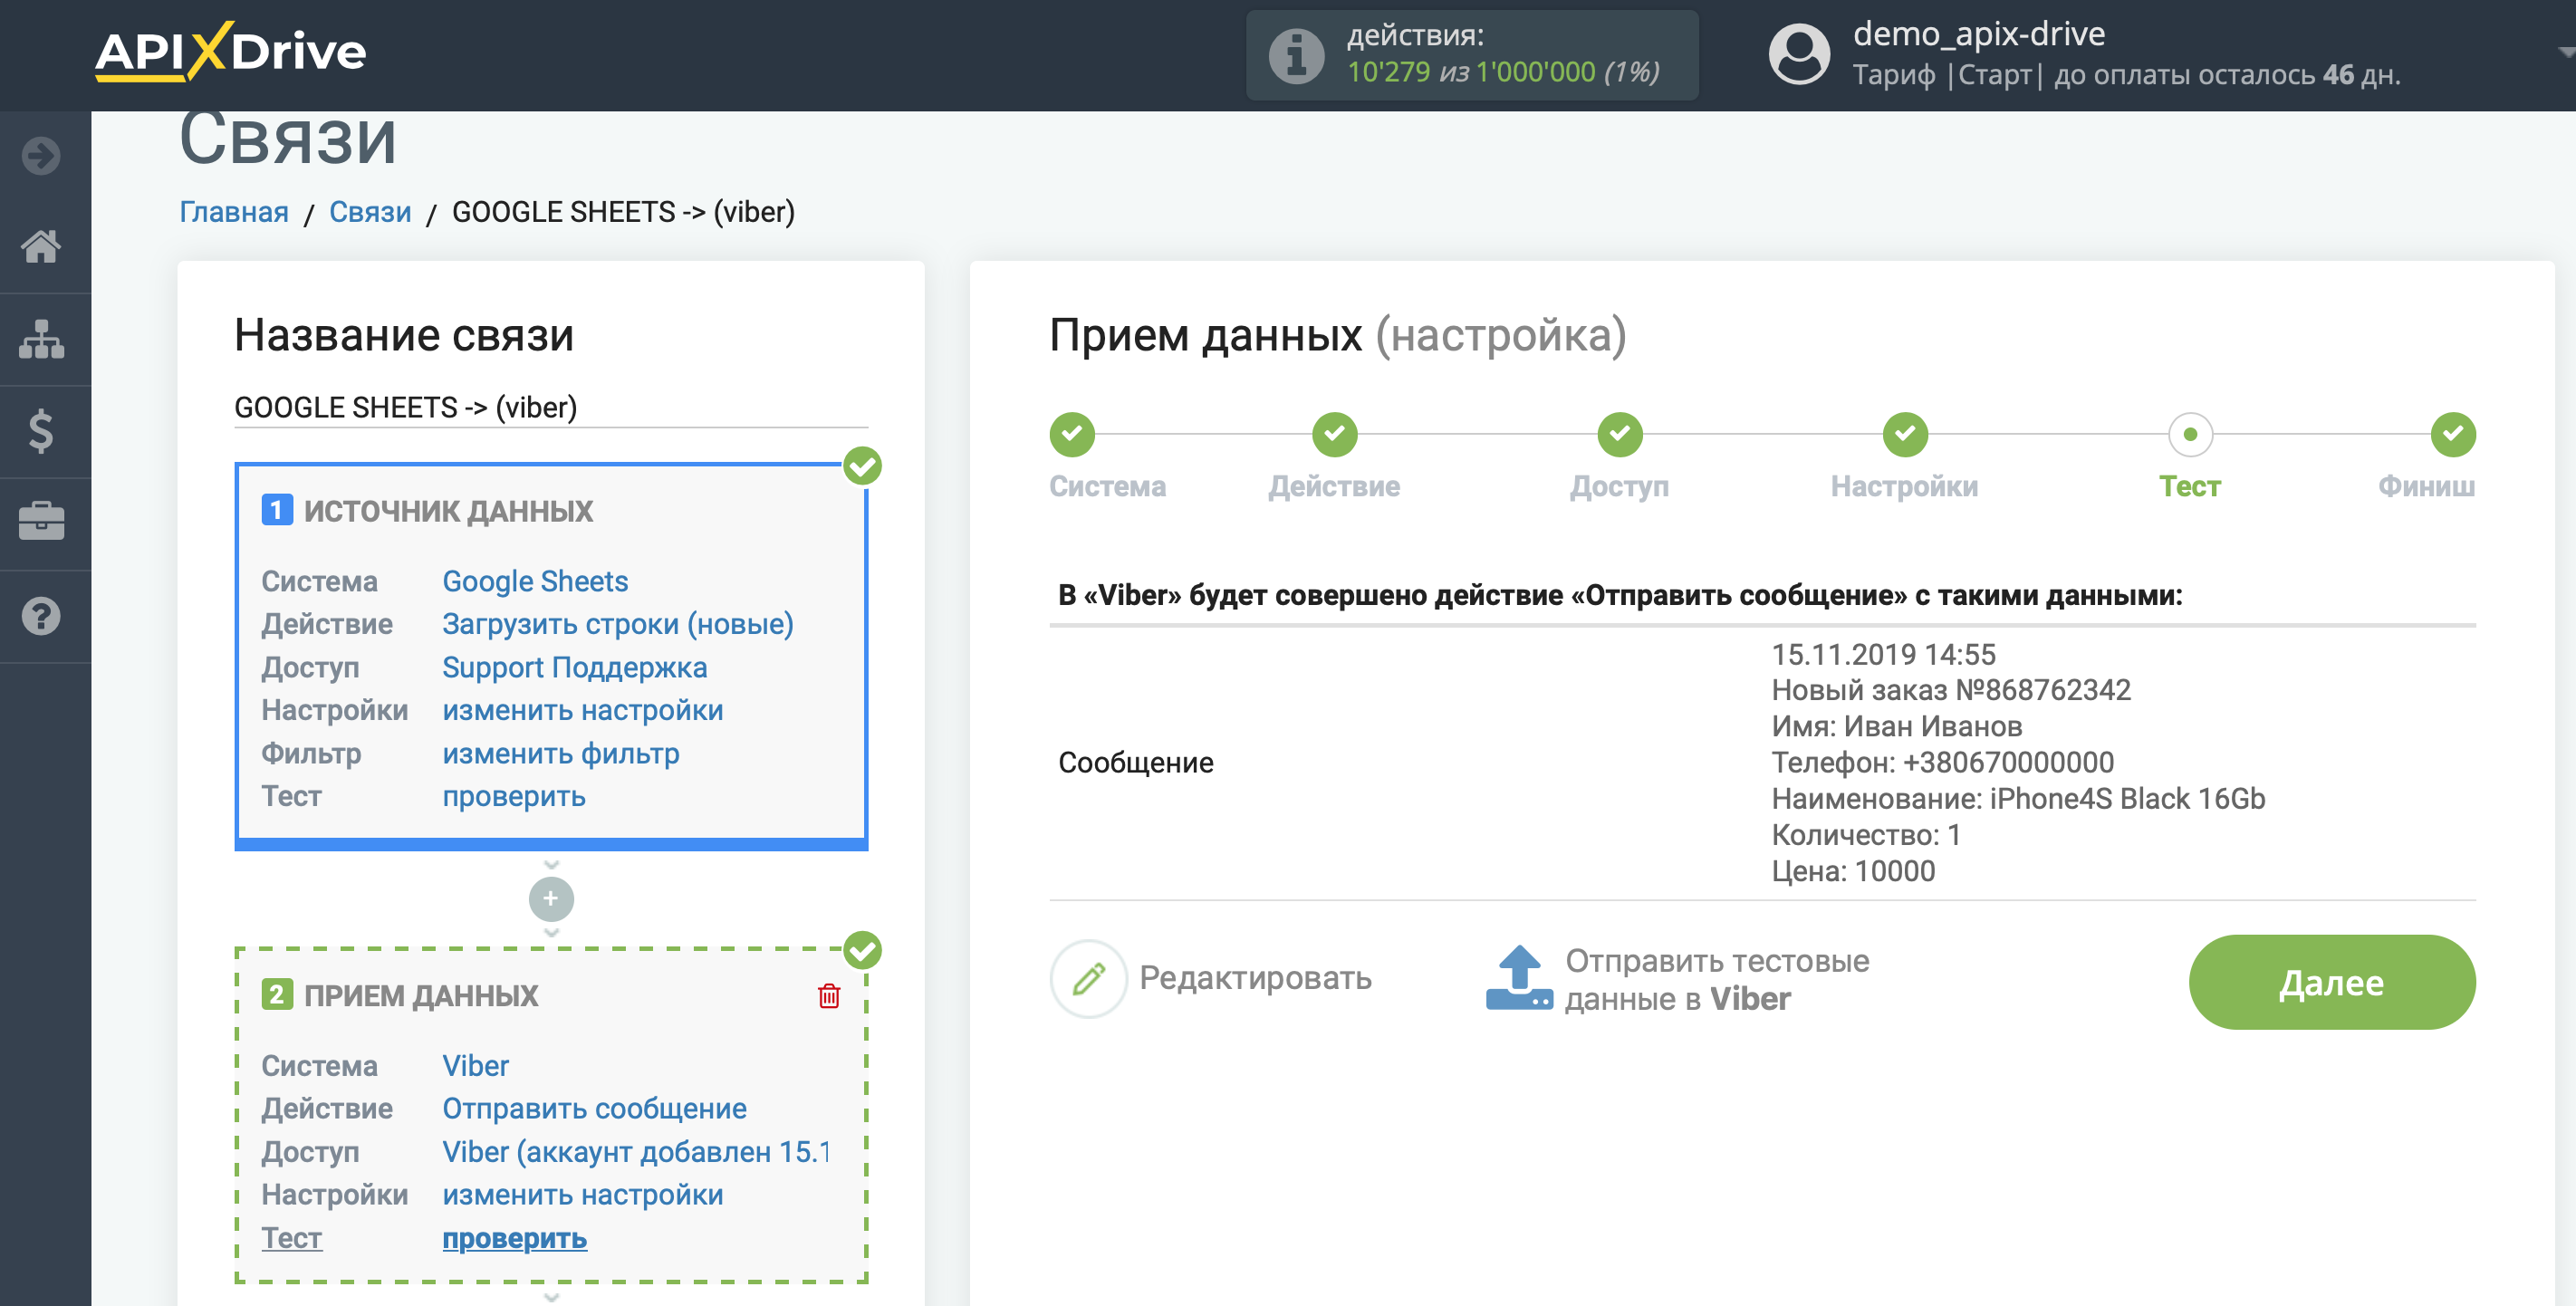Click the ApiX-Drive logo
This screenshot has height=1306, width=2576.
tap(230, 52)
